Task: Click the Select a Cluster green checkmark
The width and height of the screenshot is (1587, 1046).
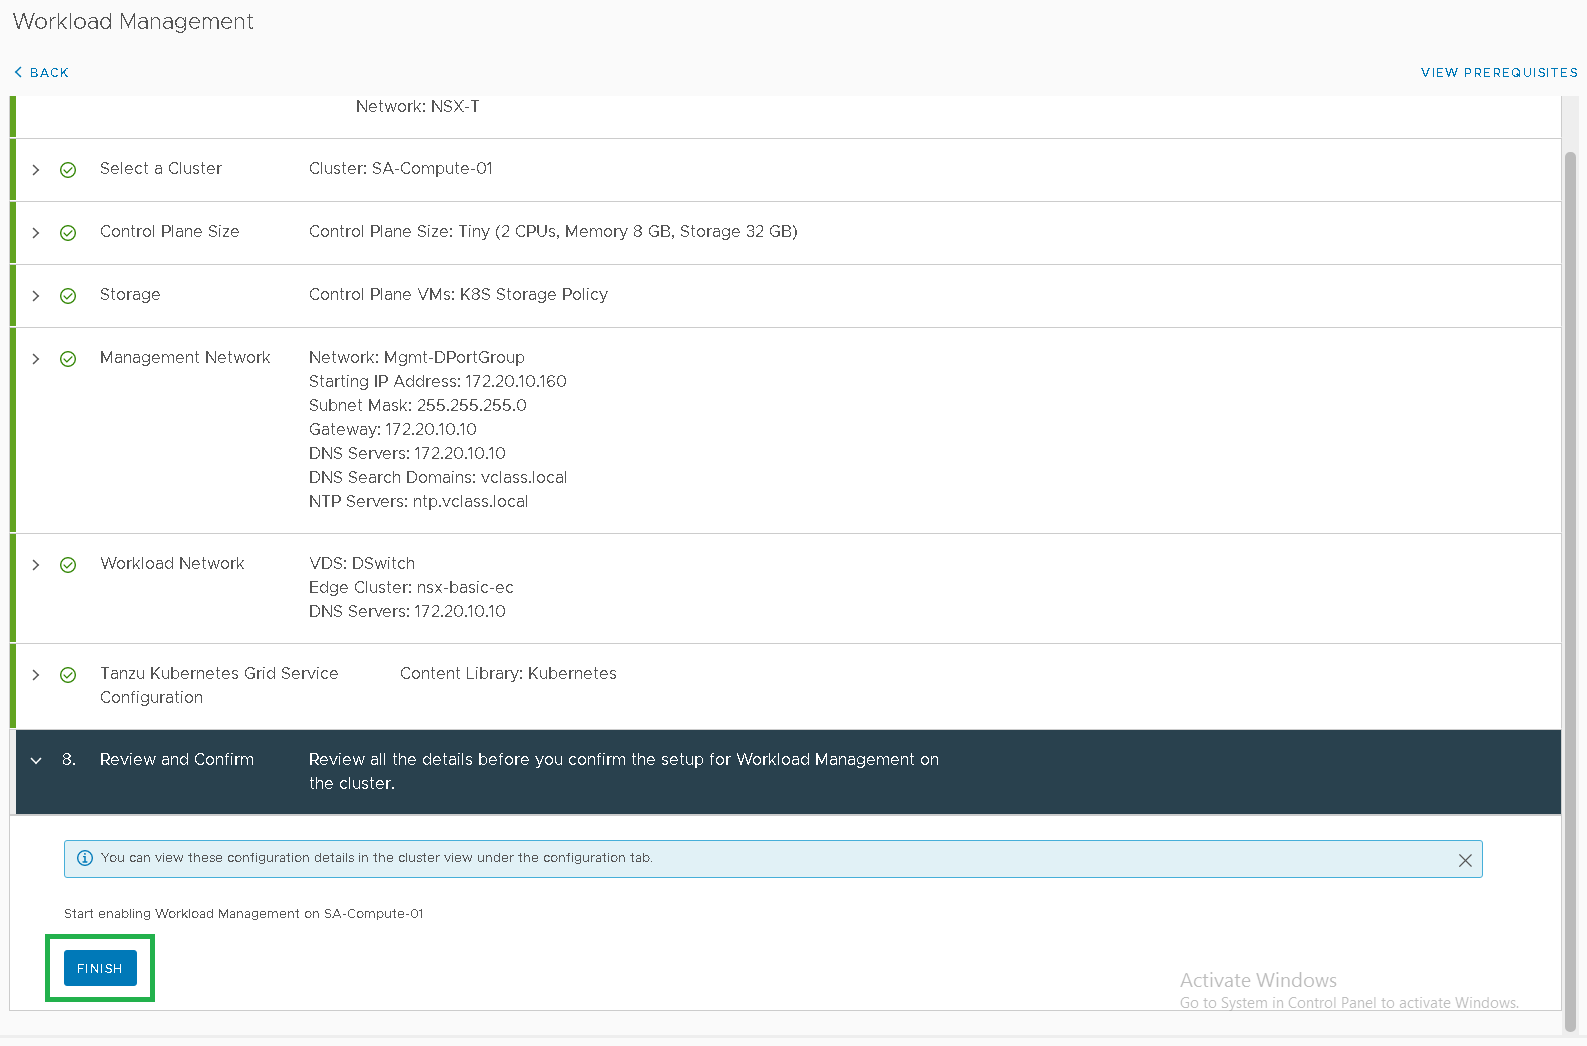Action: click(x=68, y=170)
